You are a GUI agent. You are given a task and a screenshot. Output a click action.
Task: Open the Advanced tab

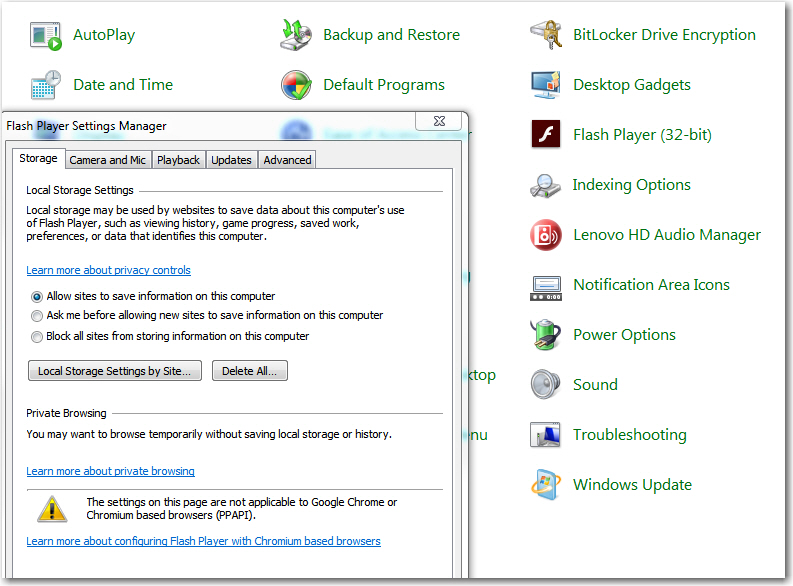click(287, 160)
